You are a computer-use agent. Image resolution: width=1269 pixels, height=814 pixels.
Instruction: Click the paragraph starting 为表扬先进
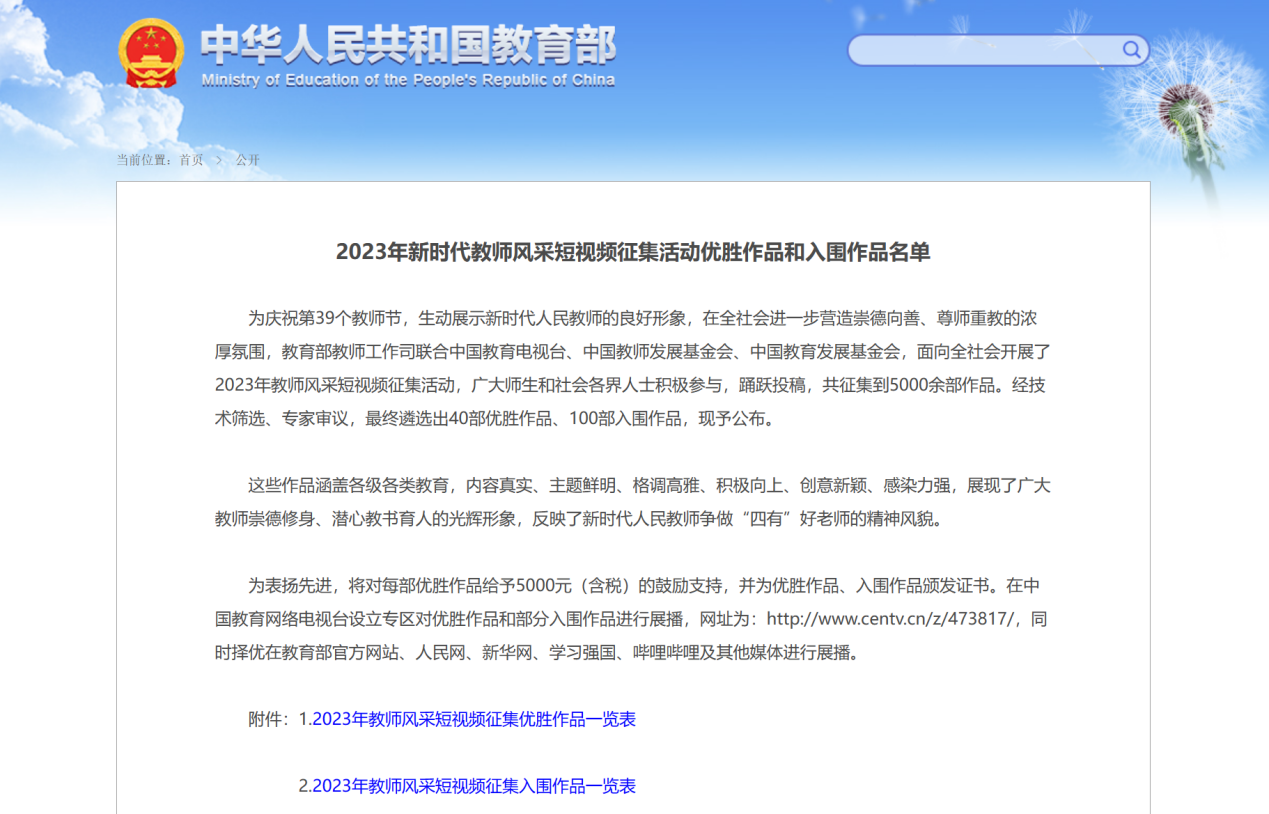coord(633,619)
